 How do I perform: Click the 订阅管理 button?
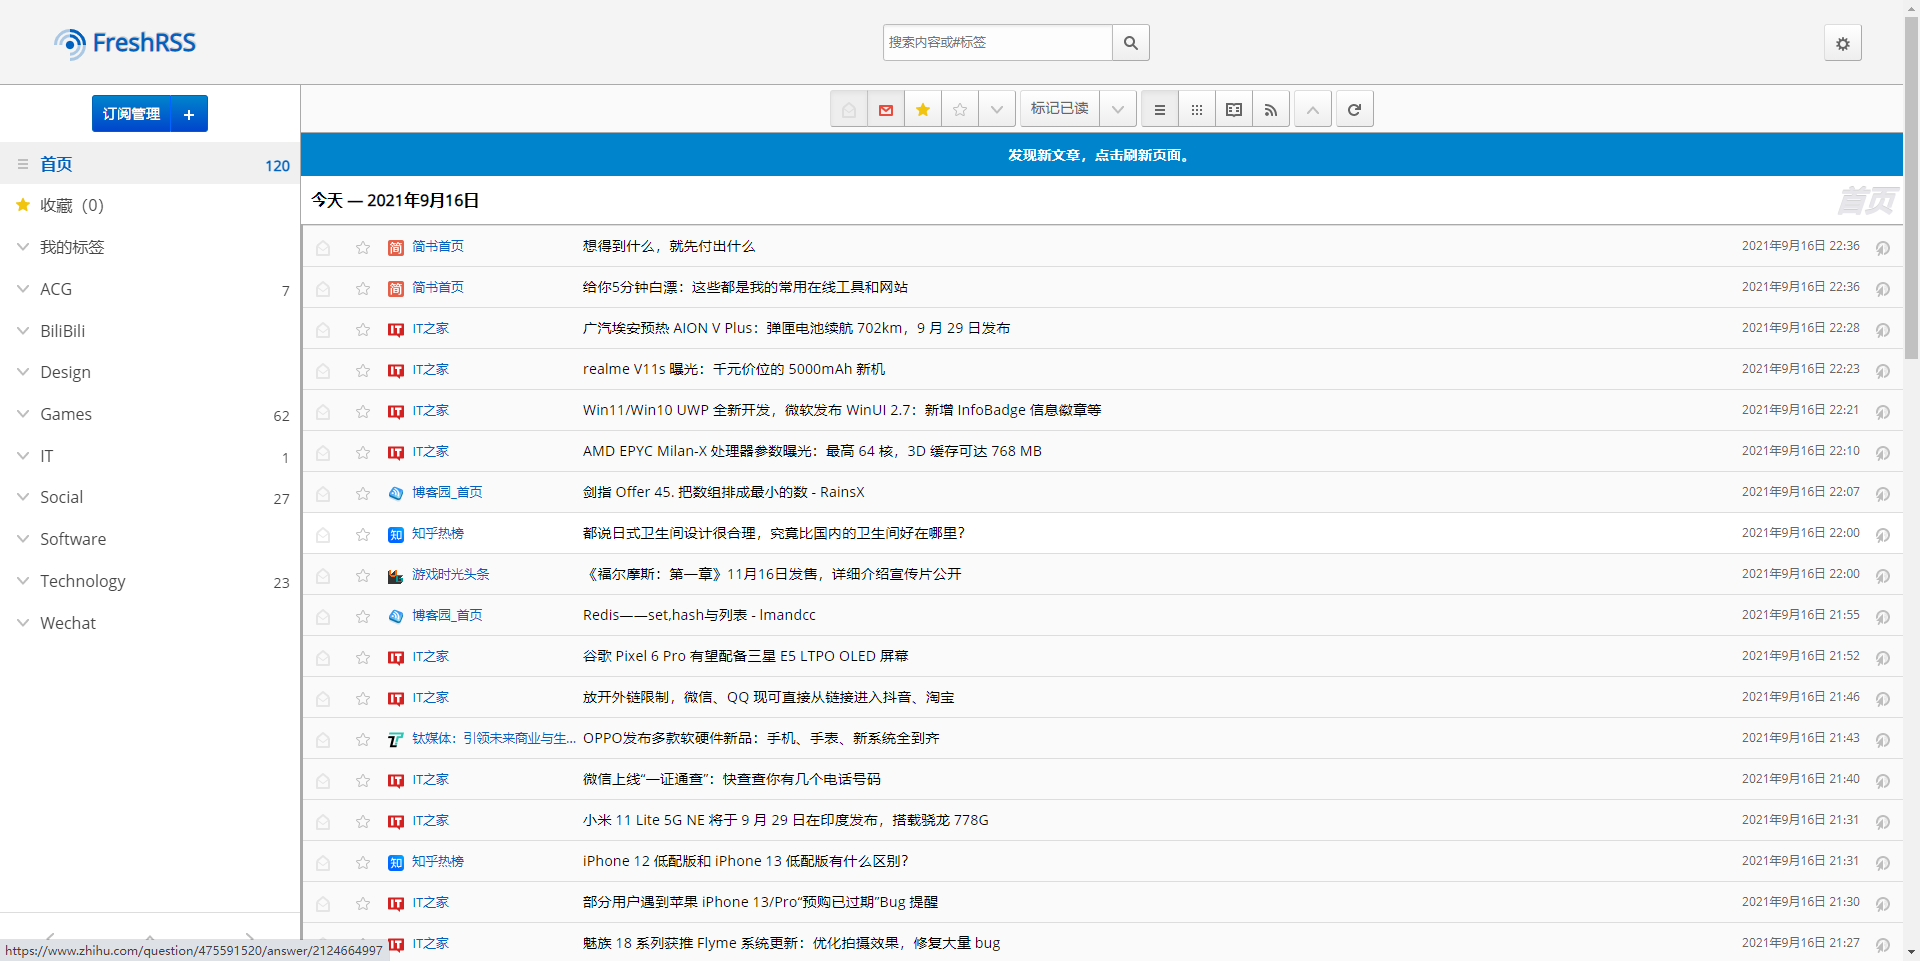[x=131, y=114]
